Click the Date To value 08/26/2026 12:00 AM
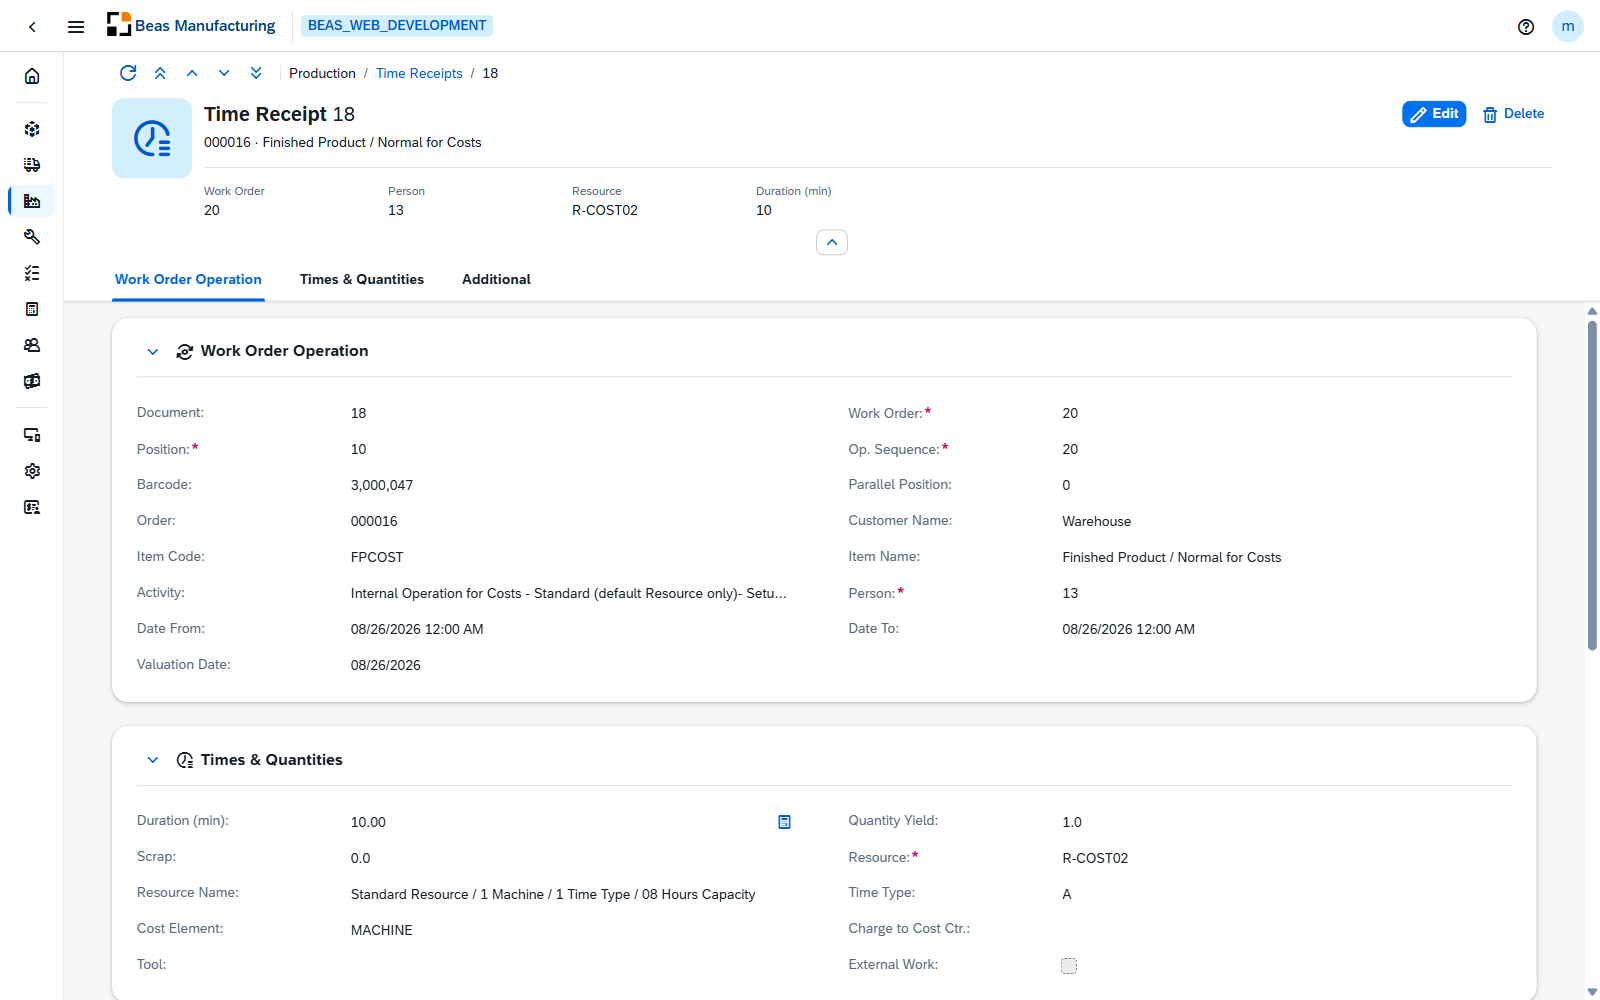 click(x=1128, y=629)
